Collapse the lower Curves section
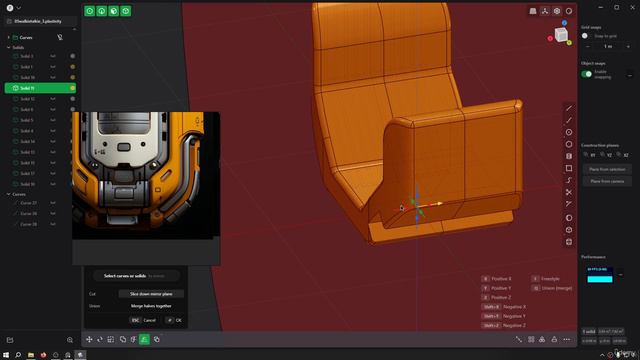The width and height of the screenshot is (640, 360). coord(9,194)
